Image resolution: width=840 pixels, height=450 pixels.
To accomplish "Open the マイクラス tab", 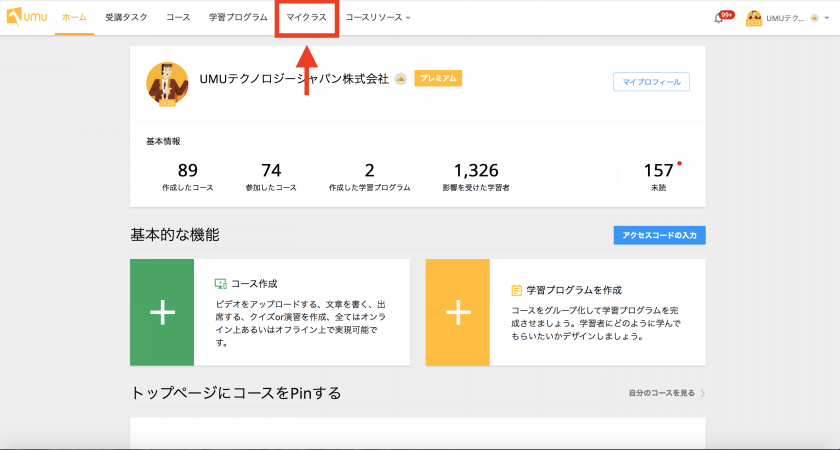I will pos(306,17).
